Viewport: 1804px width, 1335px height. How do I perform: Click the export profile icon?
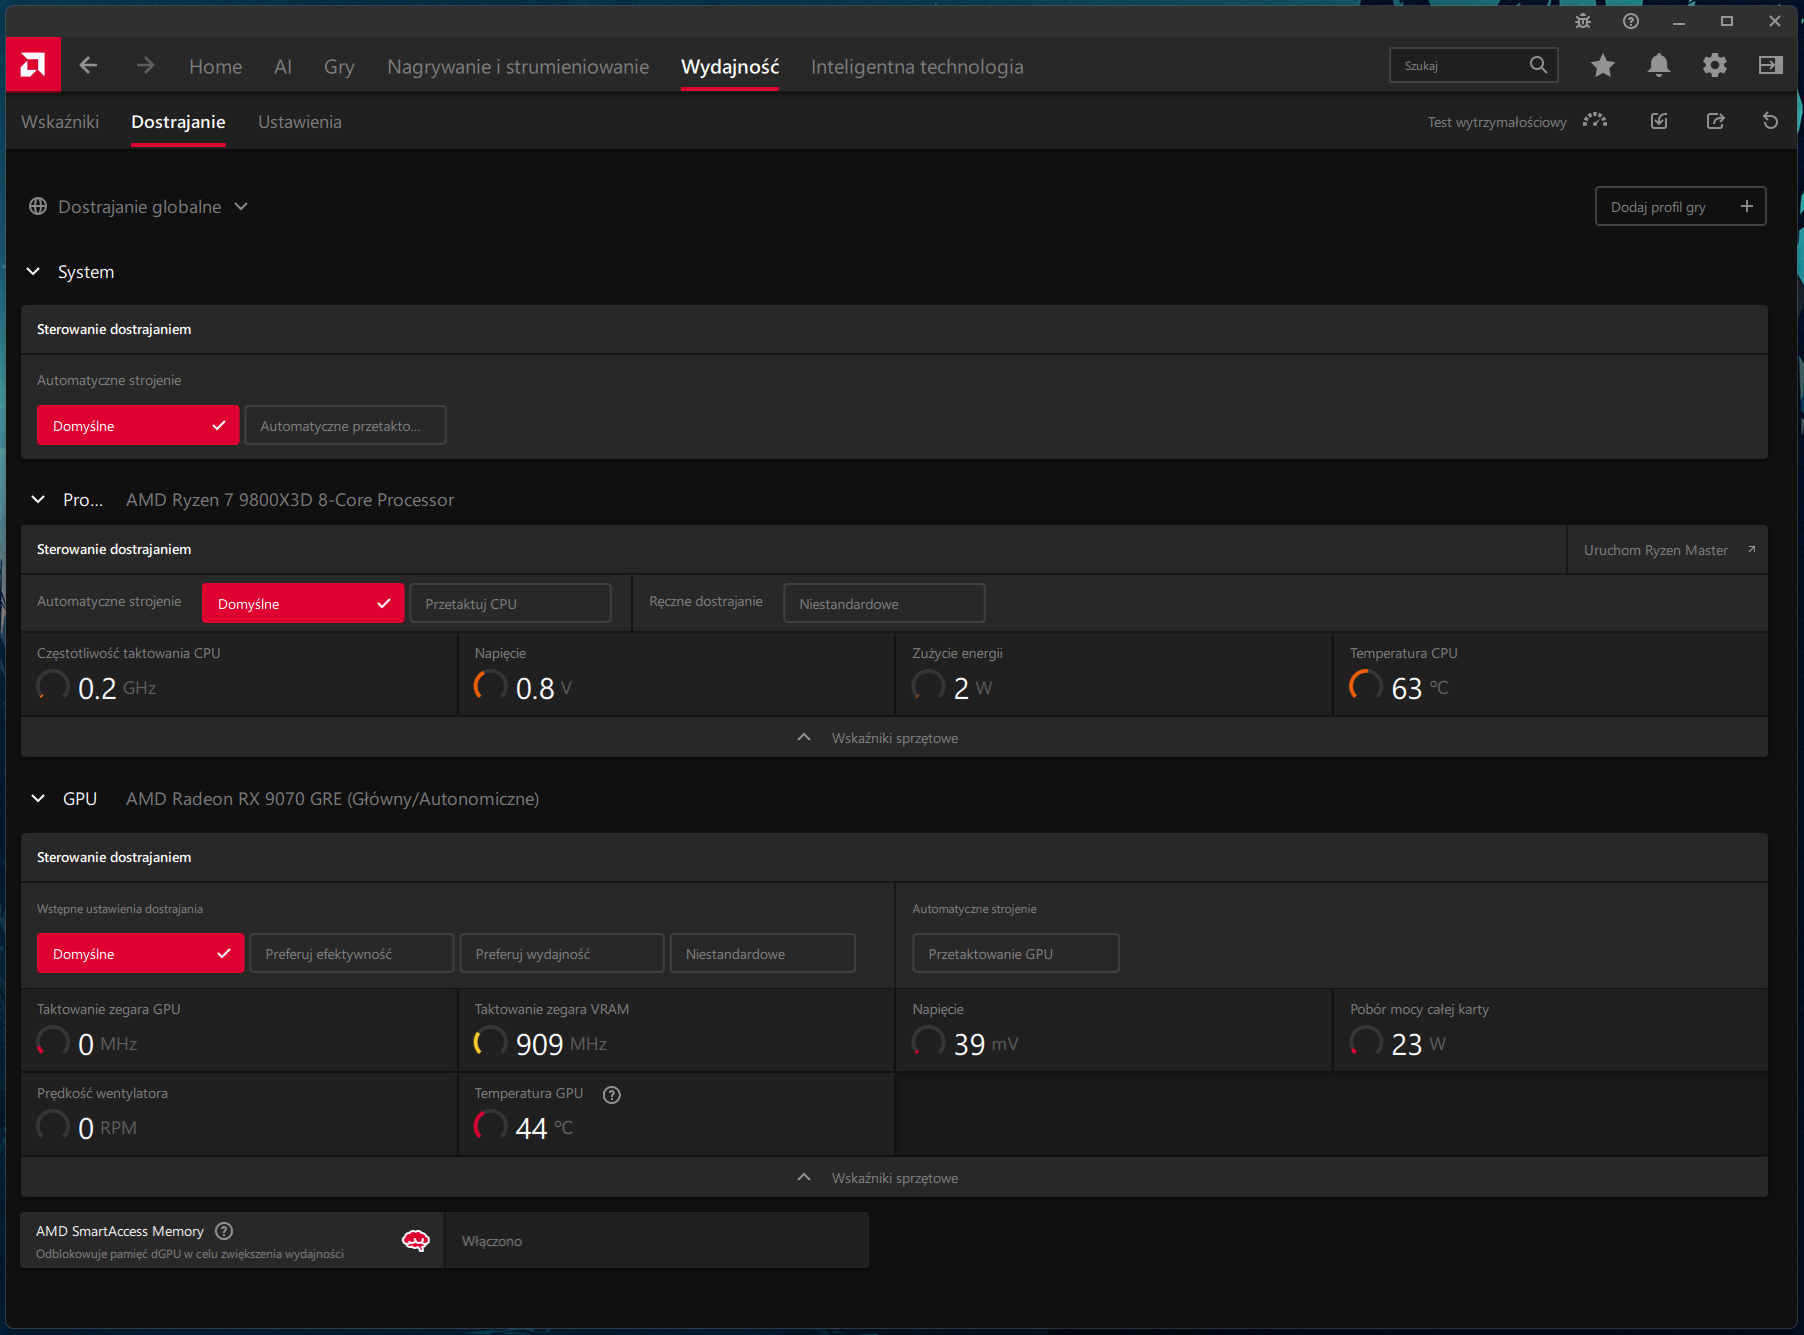pyautogui.click(x=1715, y=121)
